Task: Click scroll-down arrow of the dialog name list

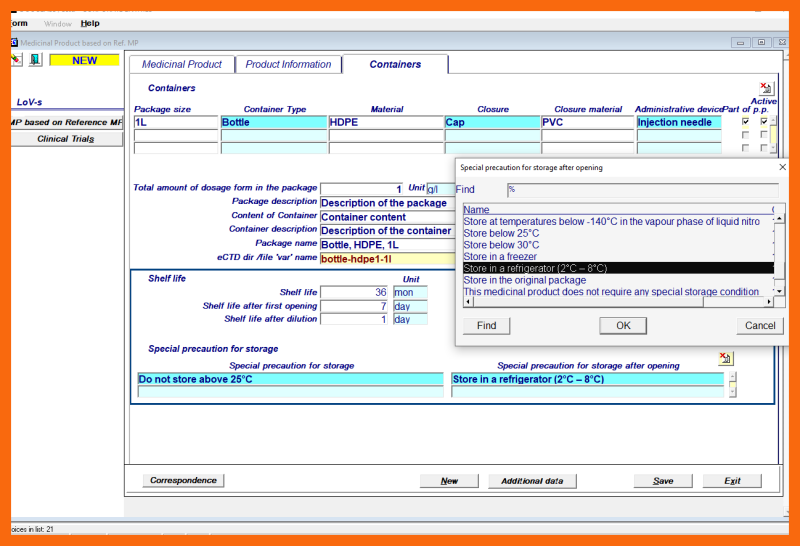Action: pyautogui.click(x=779, y=291)
